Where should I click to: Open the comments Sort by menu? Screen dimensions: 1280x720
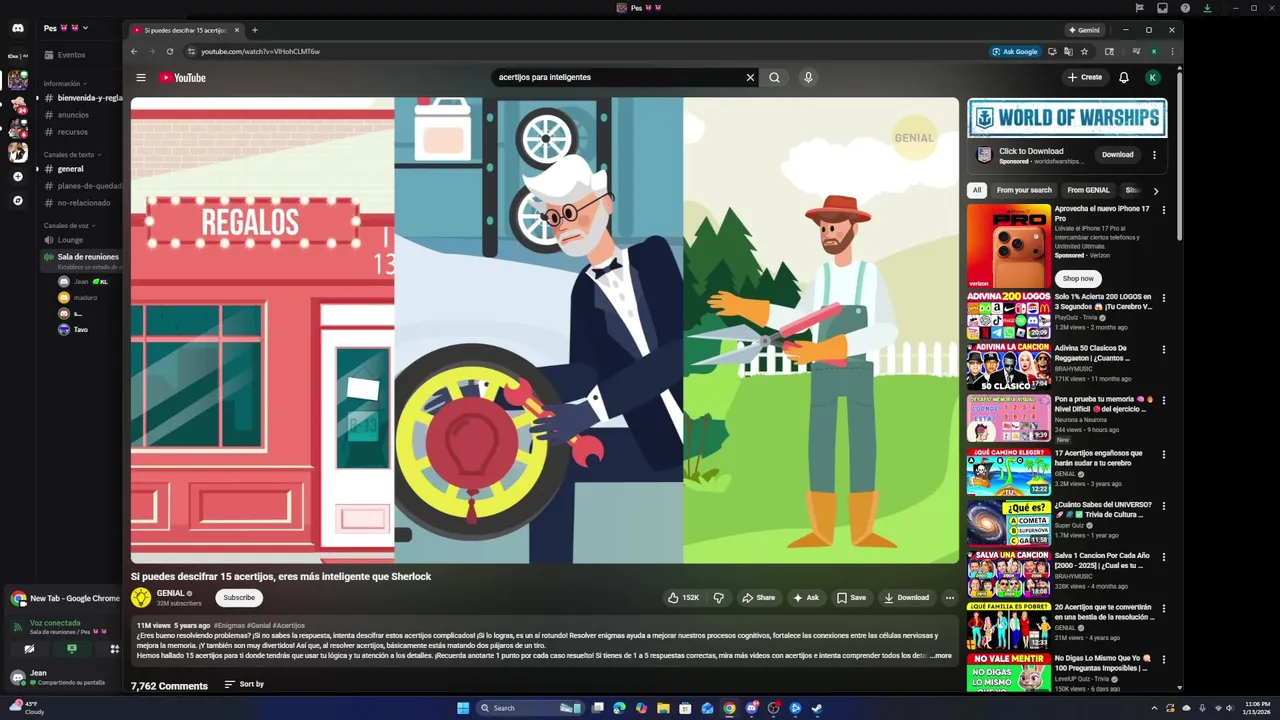pyautogui.click(x=244, y=684)
